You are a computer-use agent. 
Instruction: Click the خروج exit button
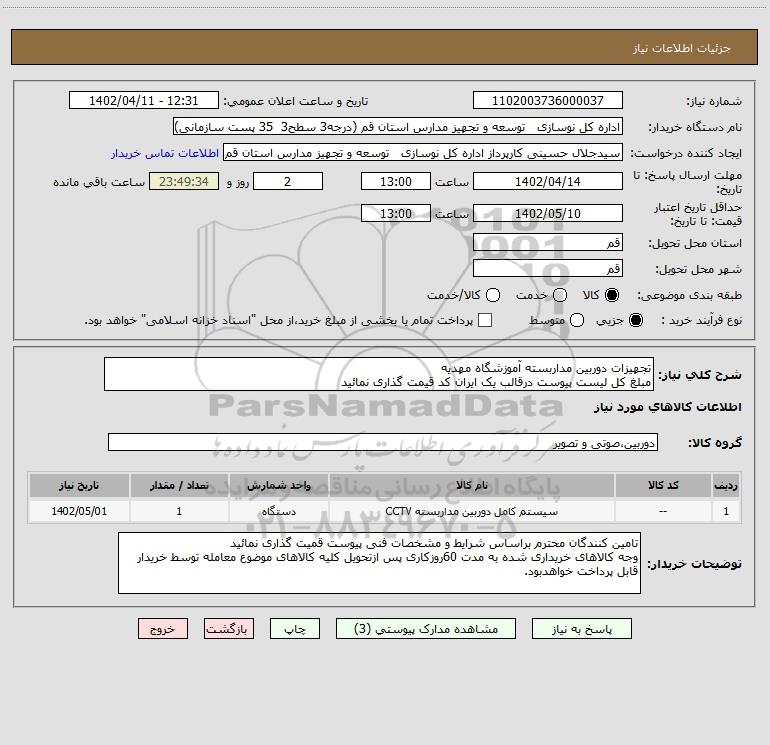coord(163,629)
